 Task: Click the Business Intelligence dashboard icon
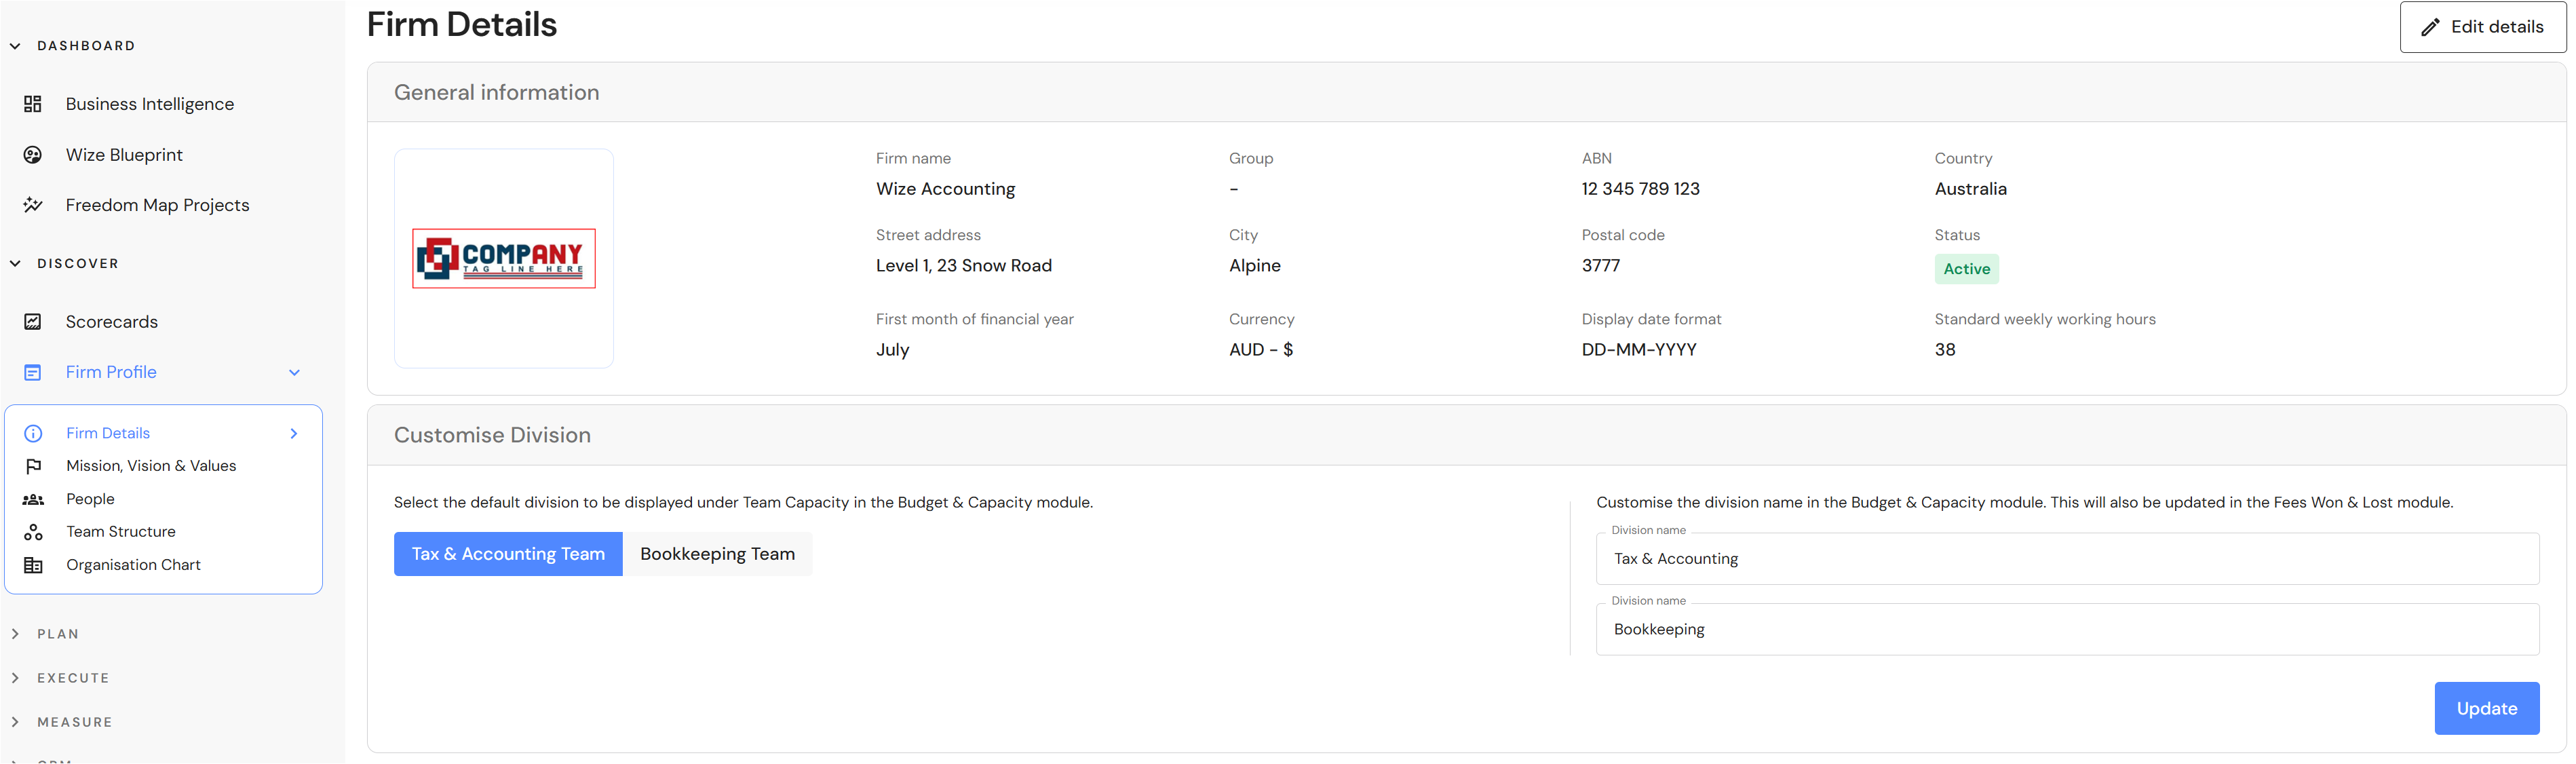[x=33, y=104]
